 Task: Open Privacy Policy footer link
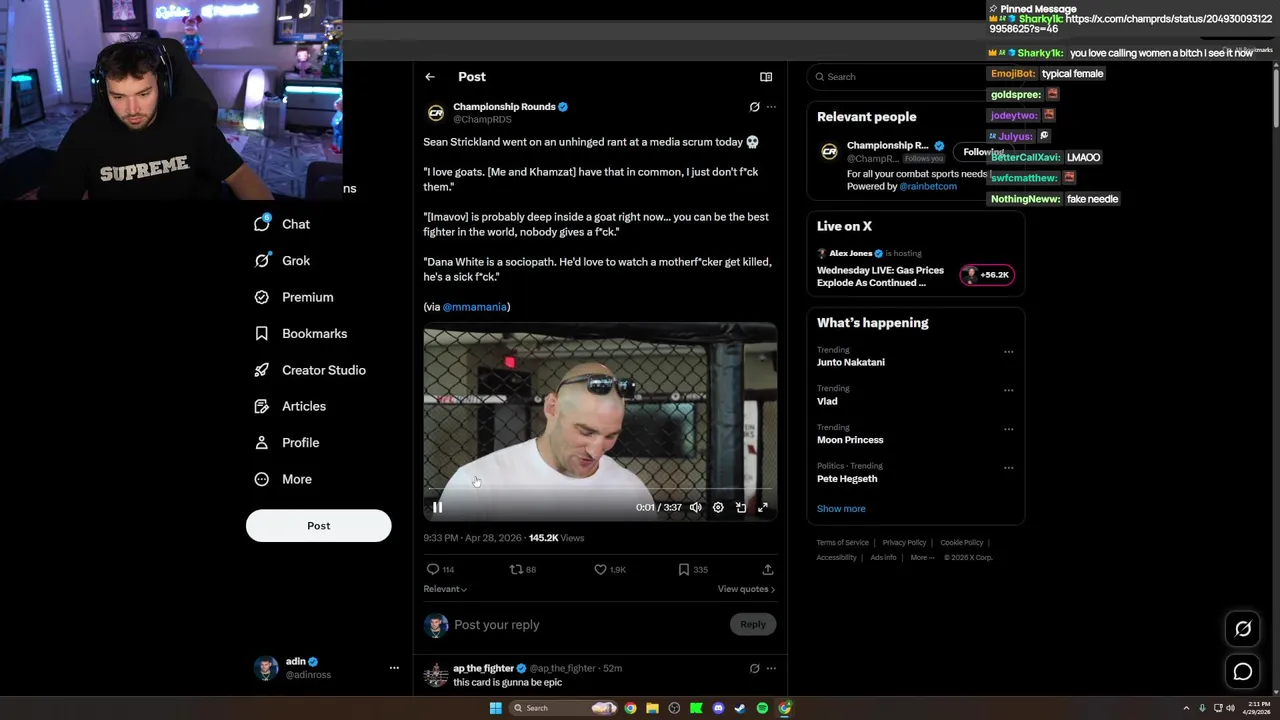pos(905,543)
